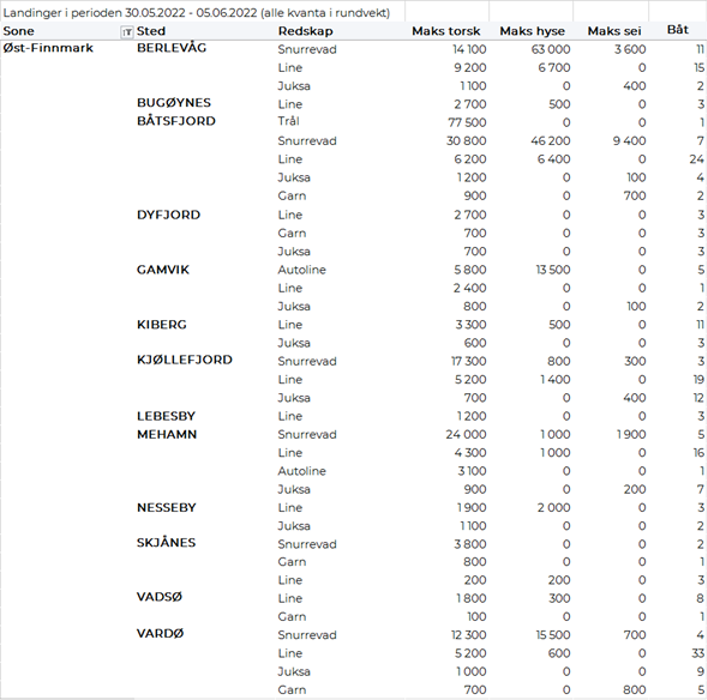The image size is (707, 700).
Task: Select the MEHAMN place label
Action: coord(166,434)
